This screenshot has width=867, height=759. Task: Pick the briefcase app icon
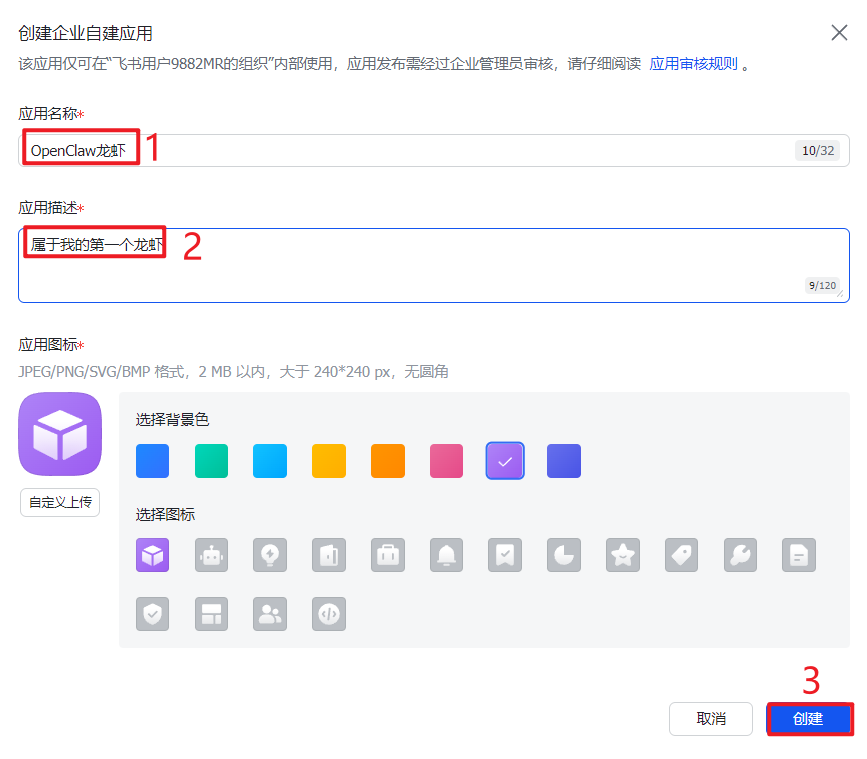coord(388,555)
